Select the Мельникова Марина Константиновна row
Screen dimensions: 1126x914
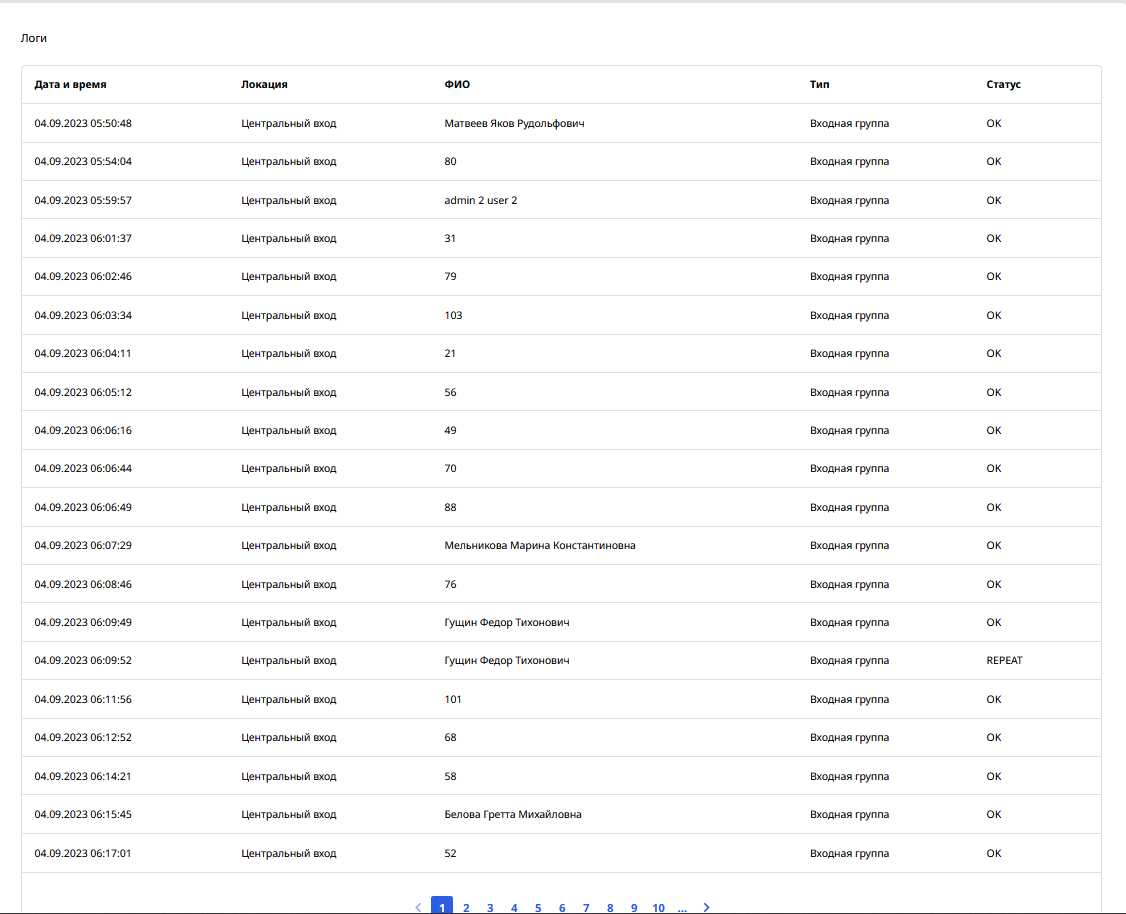[540, 546]
